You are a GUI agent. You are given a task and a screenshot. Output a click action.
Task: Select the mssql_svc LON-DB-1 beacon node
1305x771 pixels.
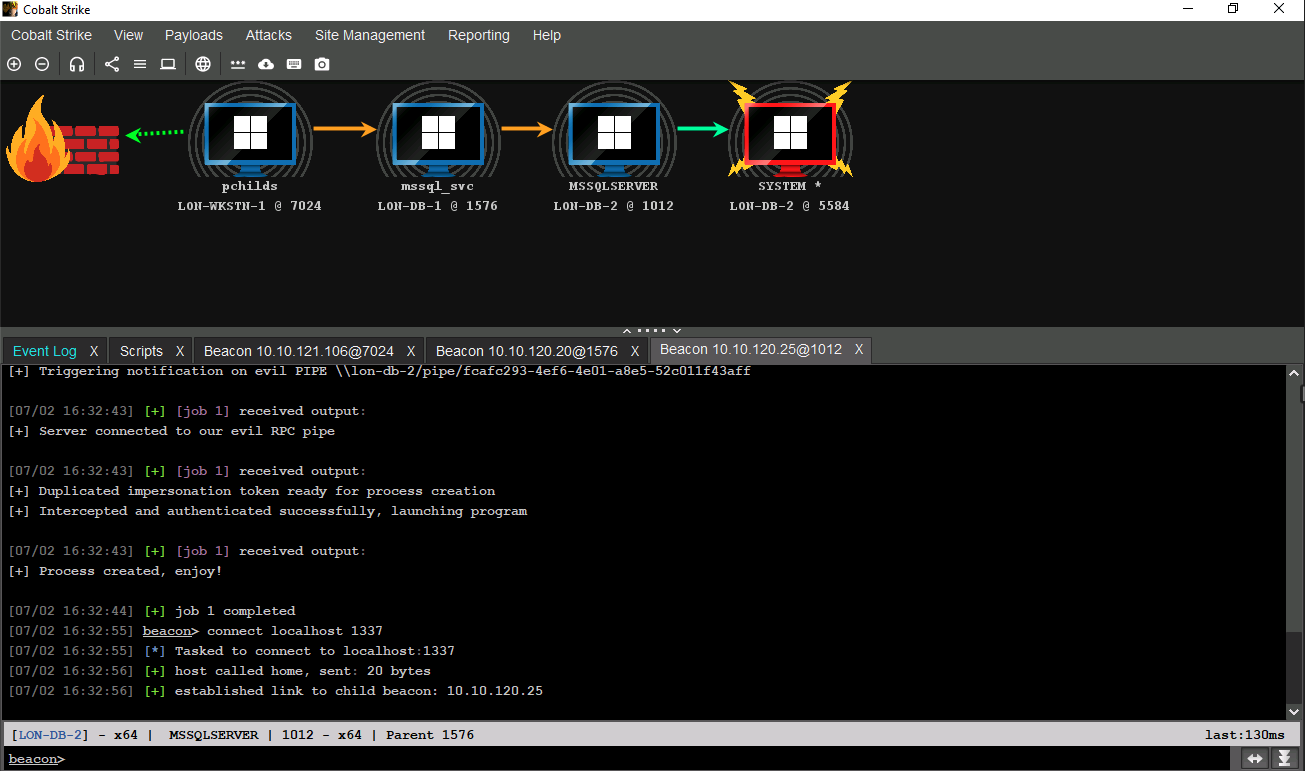[x=437, y=132]
